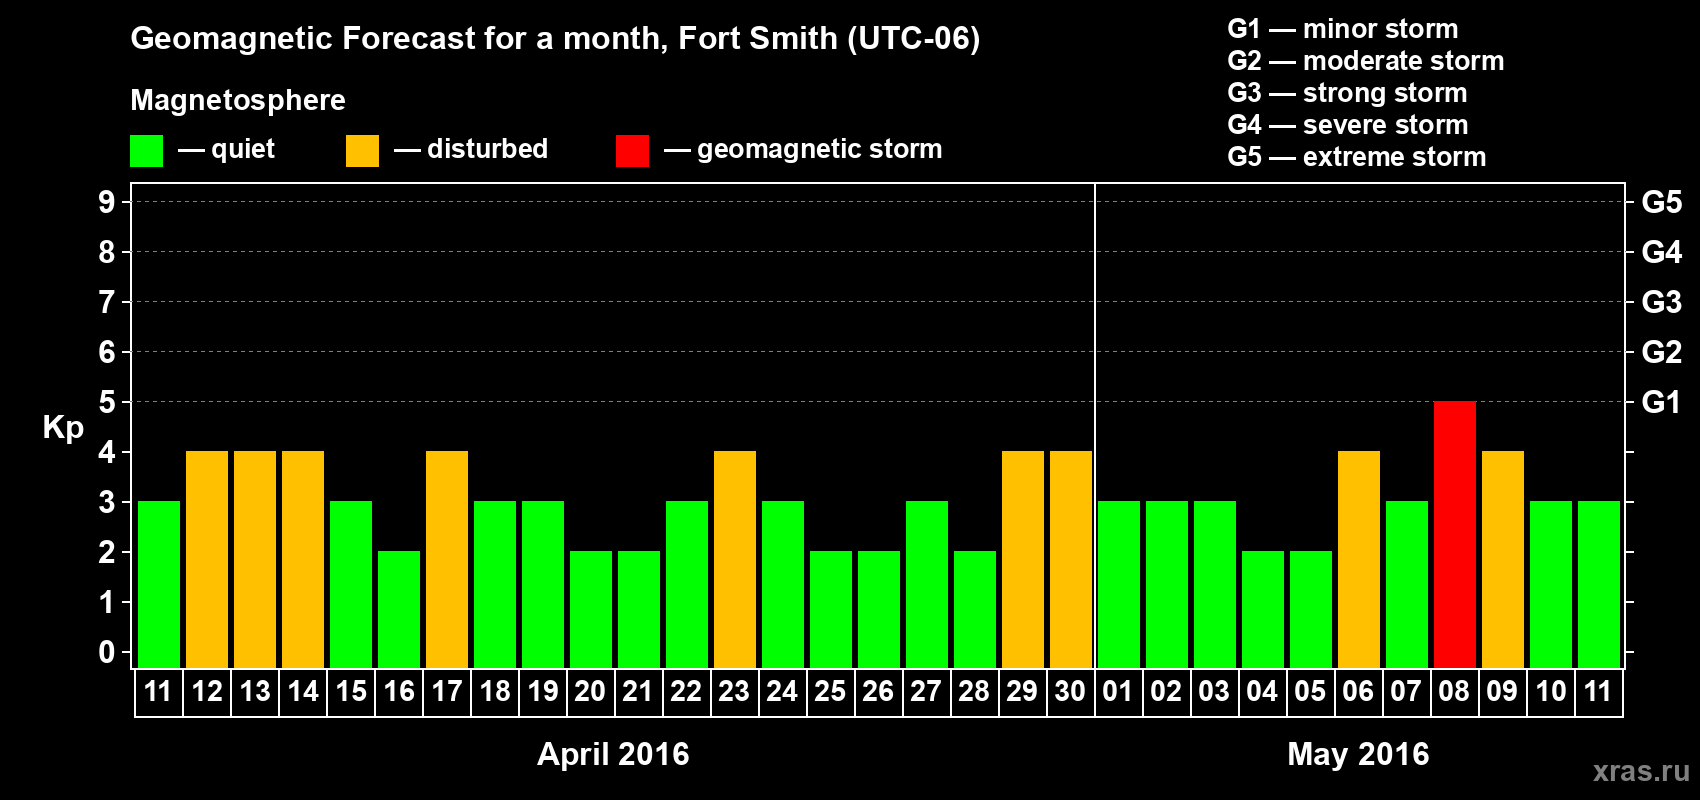Screen dimensions: 1700x800
Task: Click the Kp axis value 7
Action: (x=107, y=302)
